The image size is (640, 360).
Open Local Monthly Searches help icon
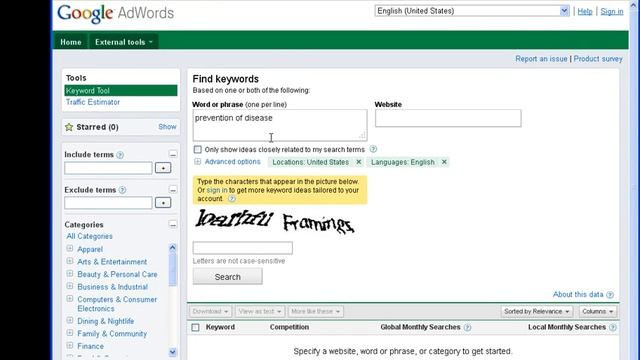(613, 327)
